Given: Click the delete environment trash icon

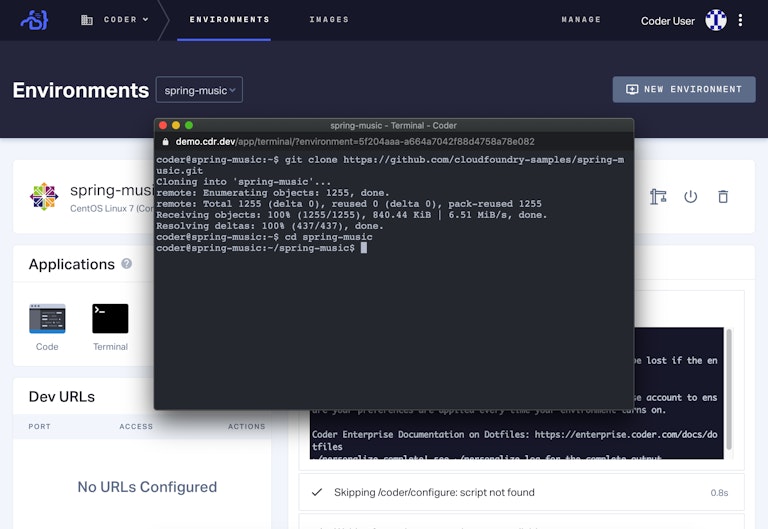Looking at the screenshot, I should click(723, 196).
